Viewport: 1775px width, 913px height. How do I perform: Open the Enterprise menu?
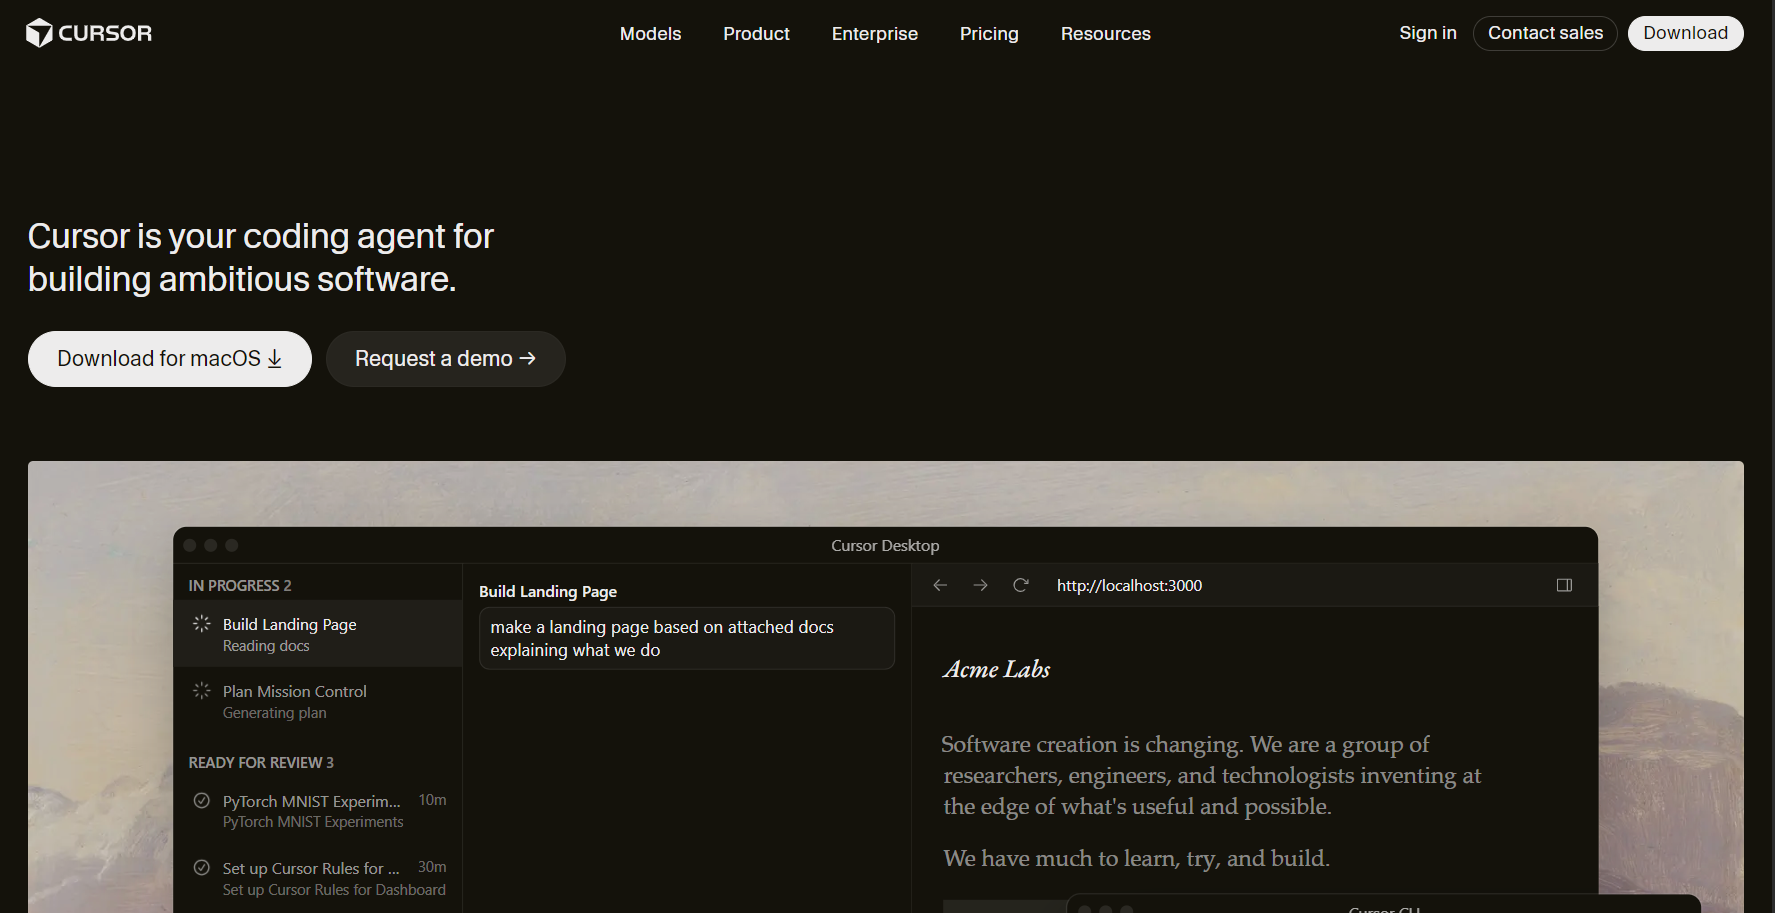point(874,34)
